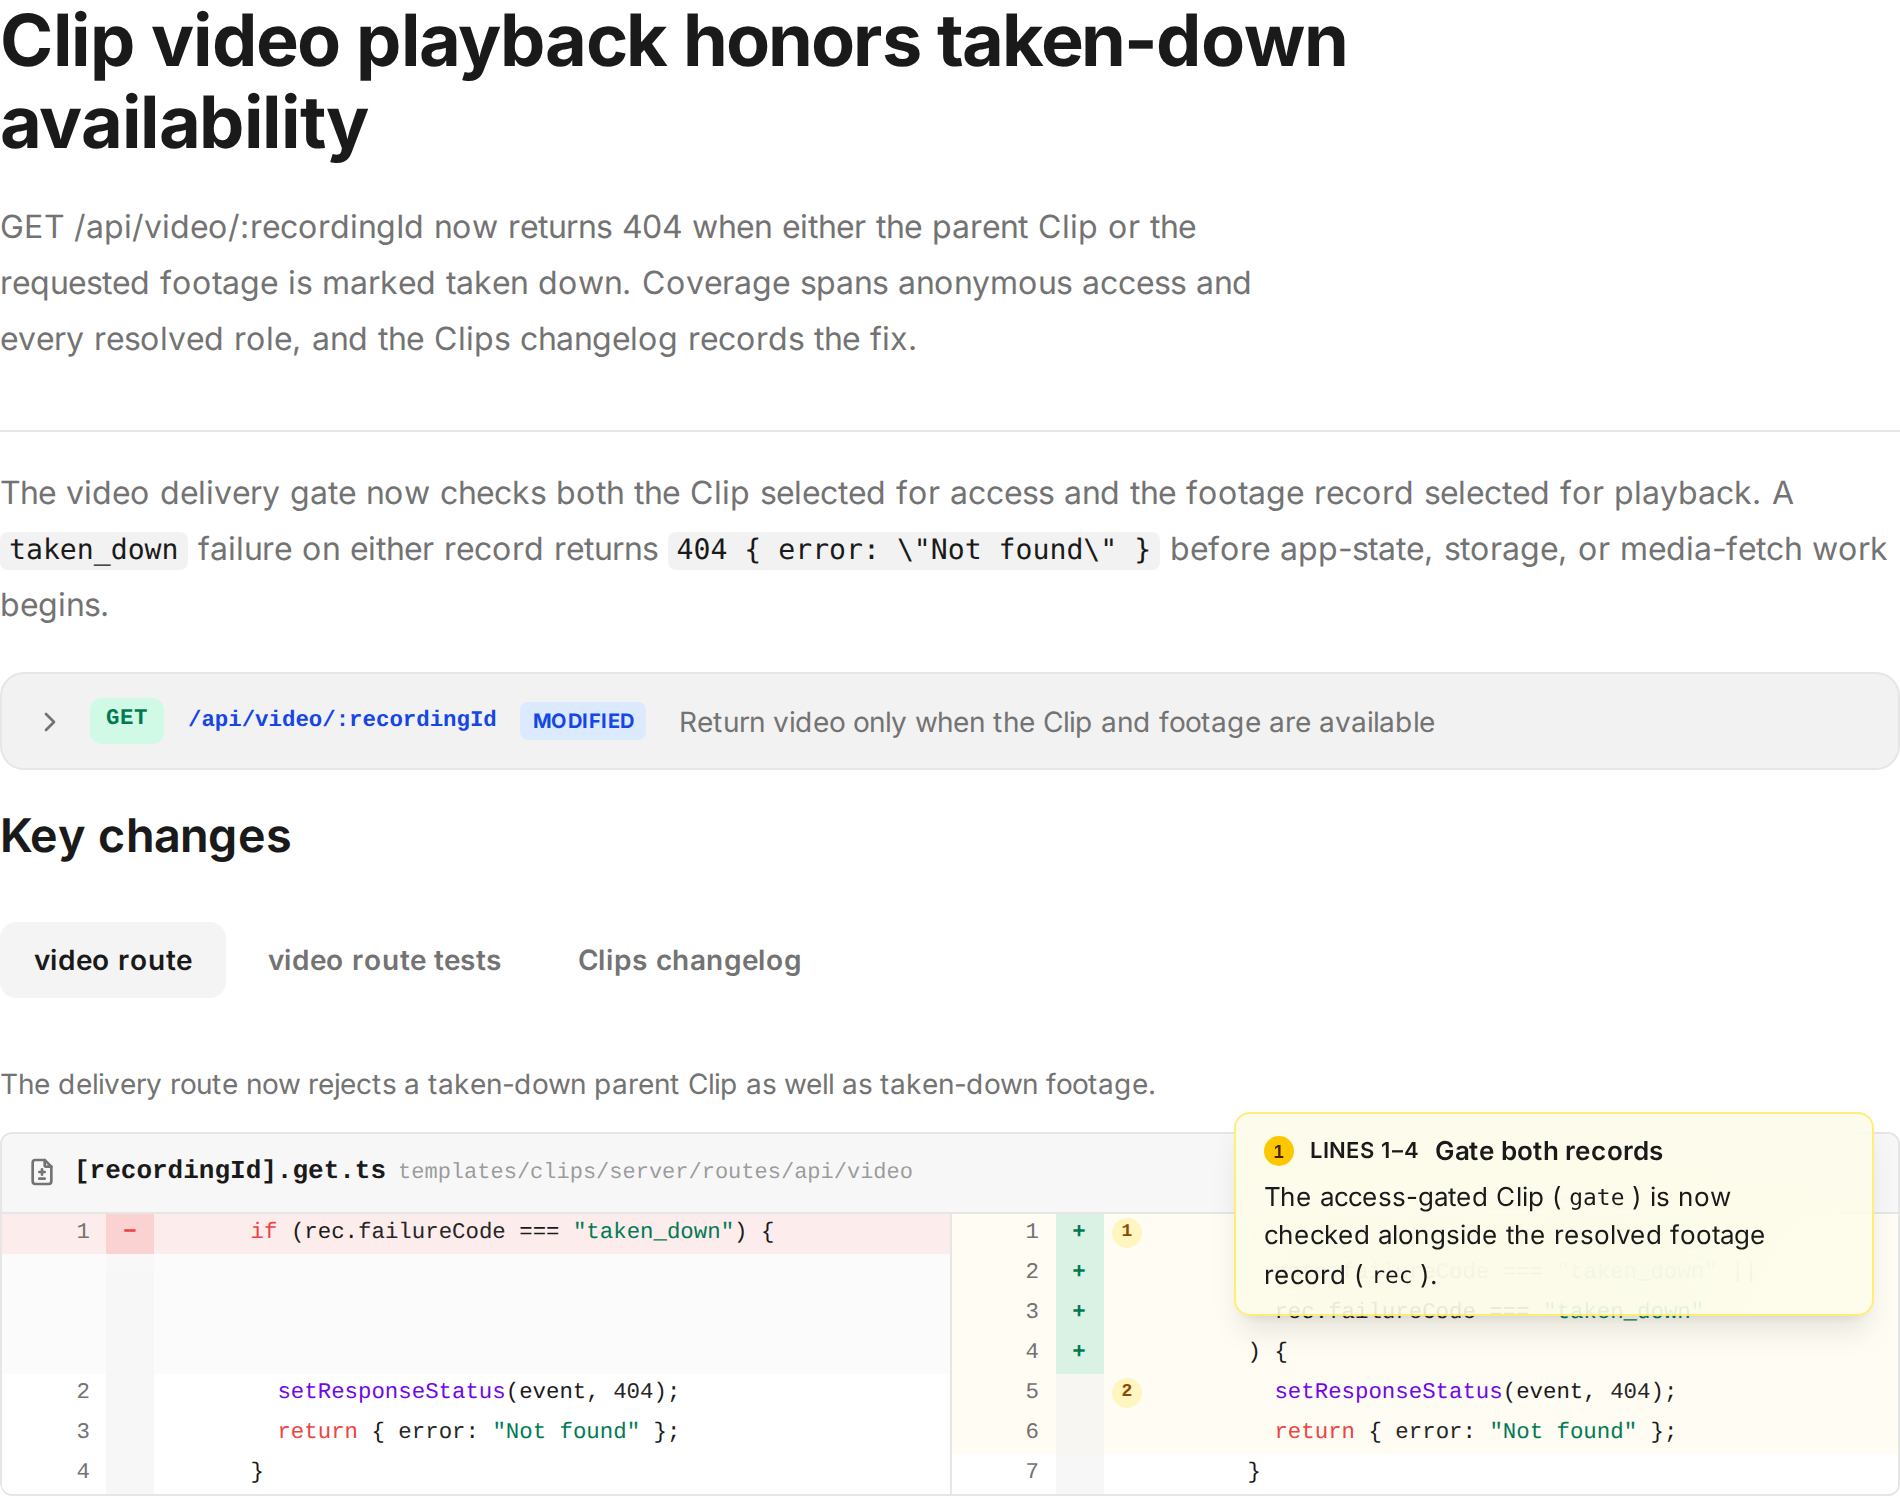Image resolution: width=1900 pixels, height=1498 pixels.
Task: Click the file icon beside [recordingId].get.ts
Action: [x=42, y=1171]
